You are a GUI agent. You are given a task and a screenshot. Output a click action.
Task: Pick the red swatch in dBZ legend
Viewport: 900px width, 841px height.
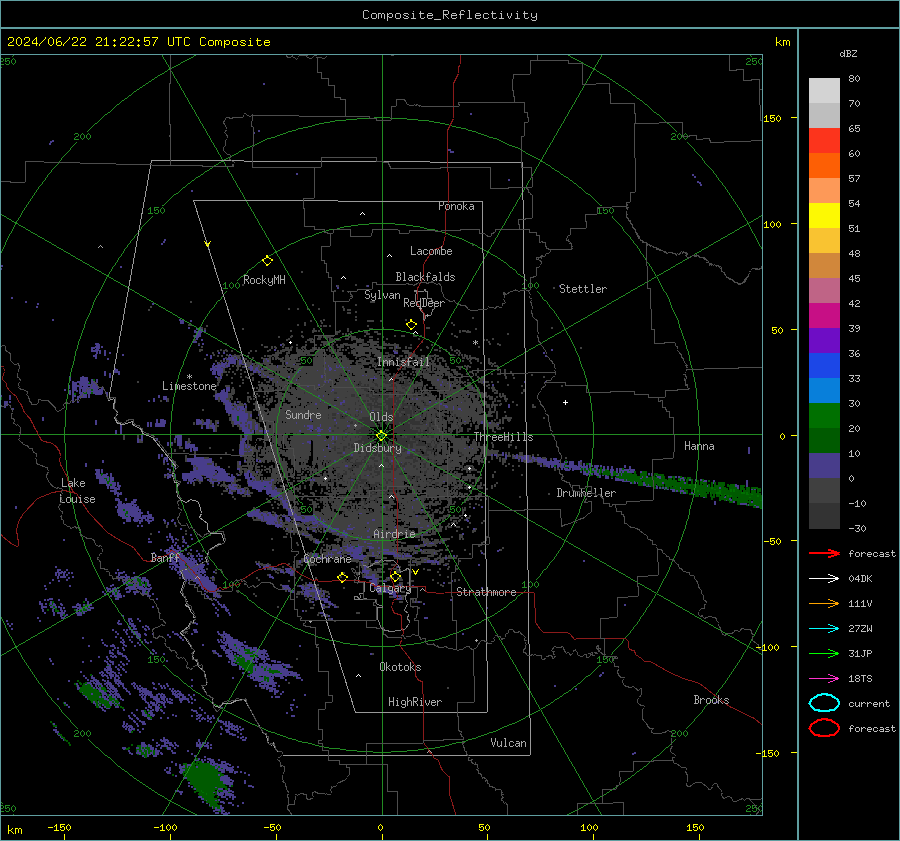pyautogui.click(x=824, y=141)
